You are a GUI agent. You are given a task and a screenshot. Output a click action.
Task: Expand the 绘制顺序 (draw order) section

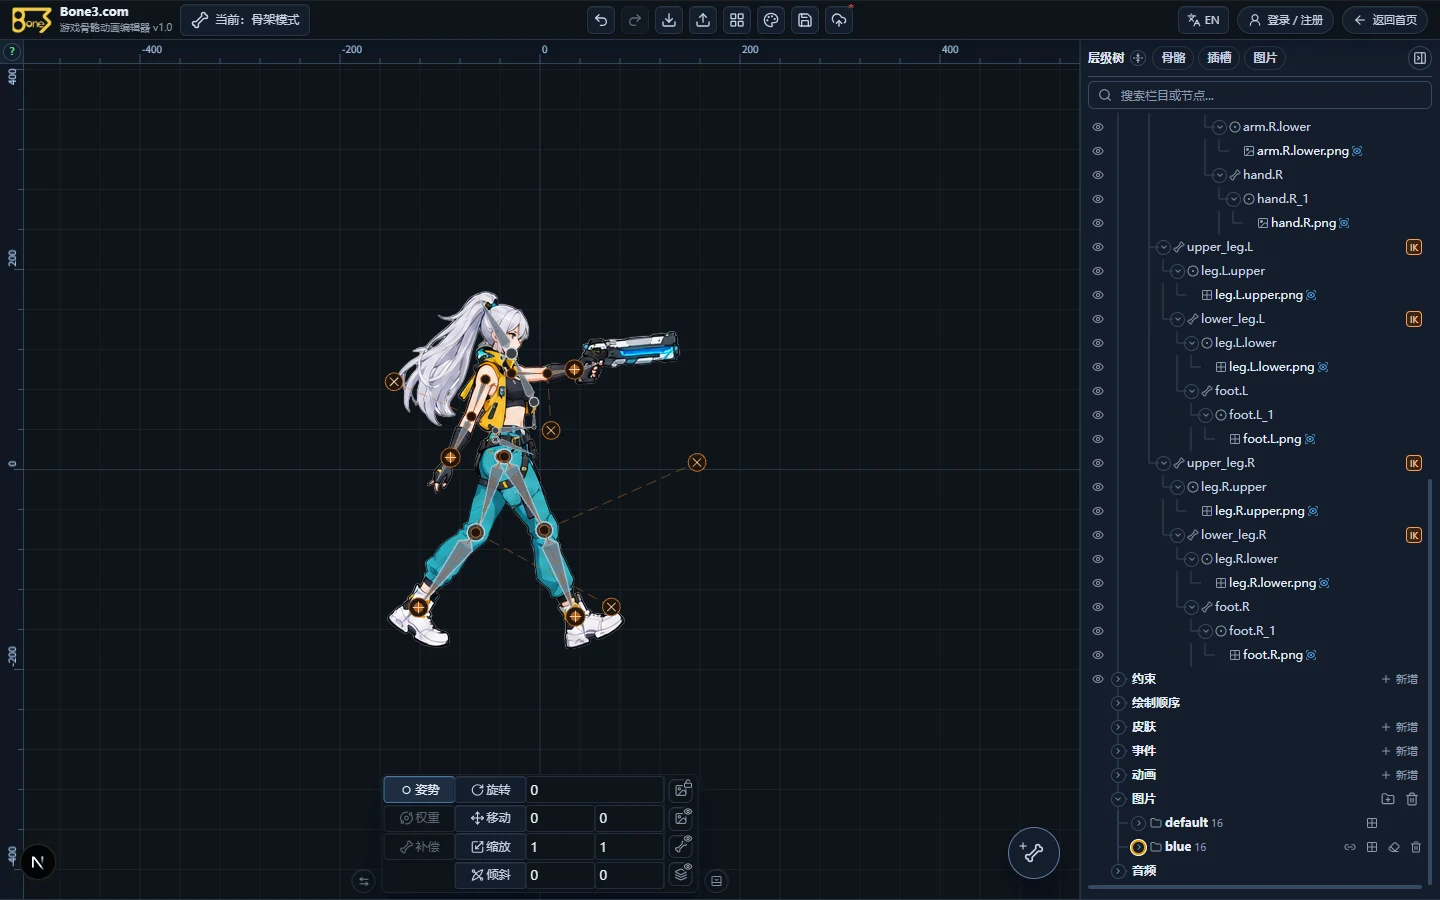coord(1119,703)
